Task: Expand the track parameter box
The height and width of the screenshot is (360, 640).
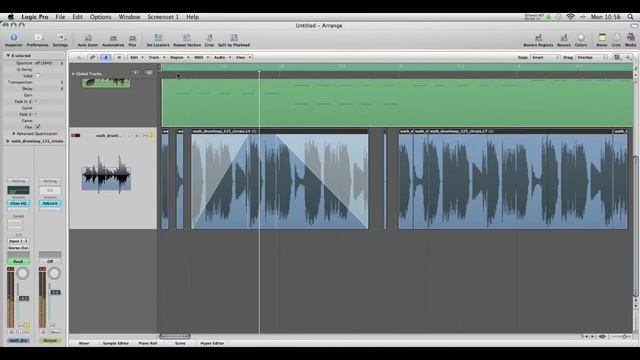Action: point(8,141)
